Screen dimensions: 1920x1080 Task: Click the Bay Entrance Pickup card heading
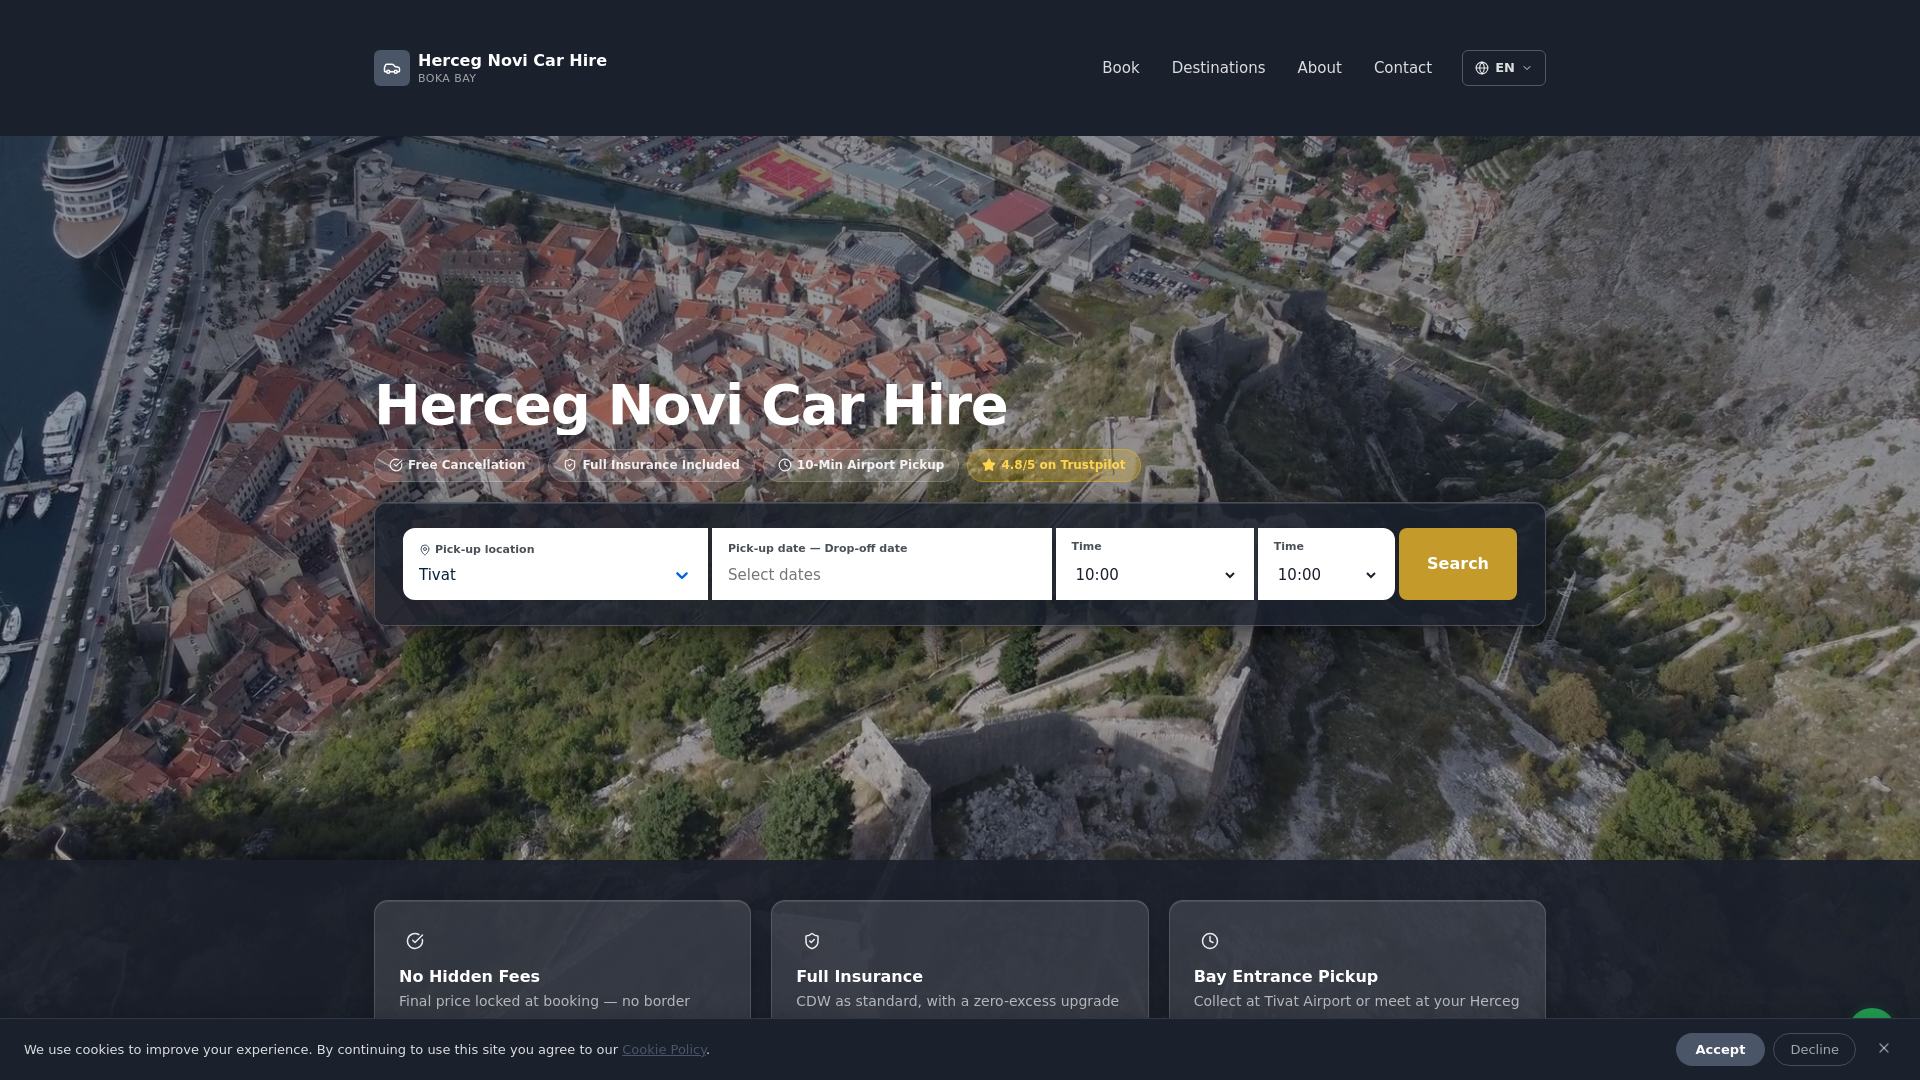1286,976
